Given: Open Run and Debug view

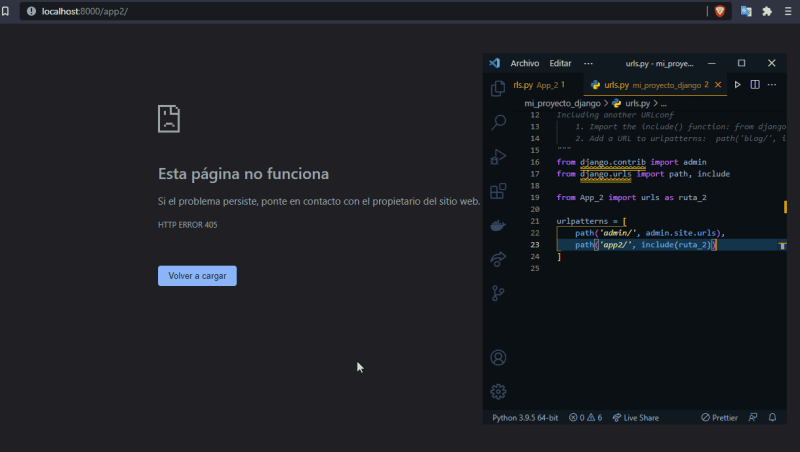Looking at the screenshot, I should coord(498,157).
